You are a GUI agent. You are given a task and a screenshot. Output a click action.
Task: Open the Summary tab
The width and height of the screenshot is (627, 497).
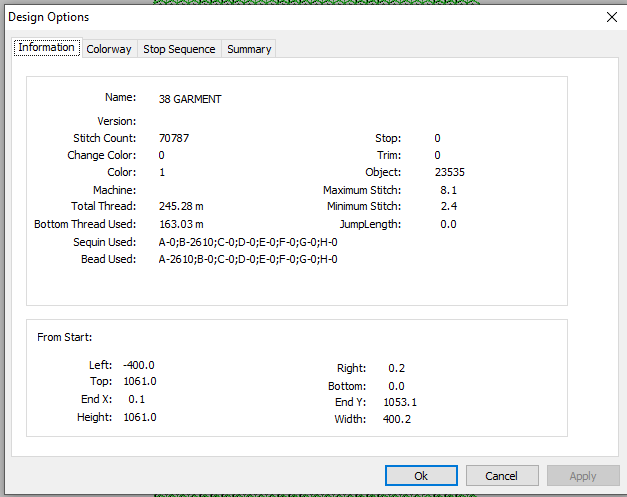(x=249, y=49)
